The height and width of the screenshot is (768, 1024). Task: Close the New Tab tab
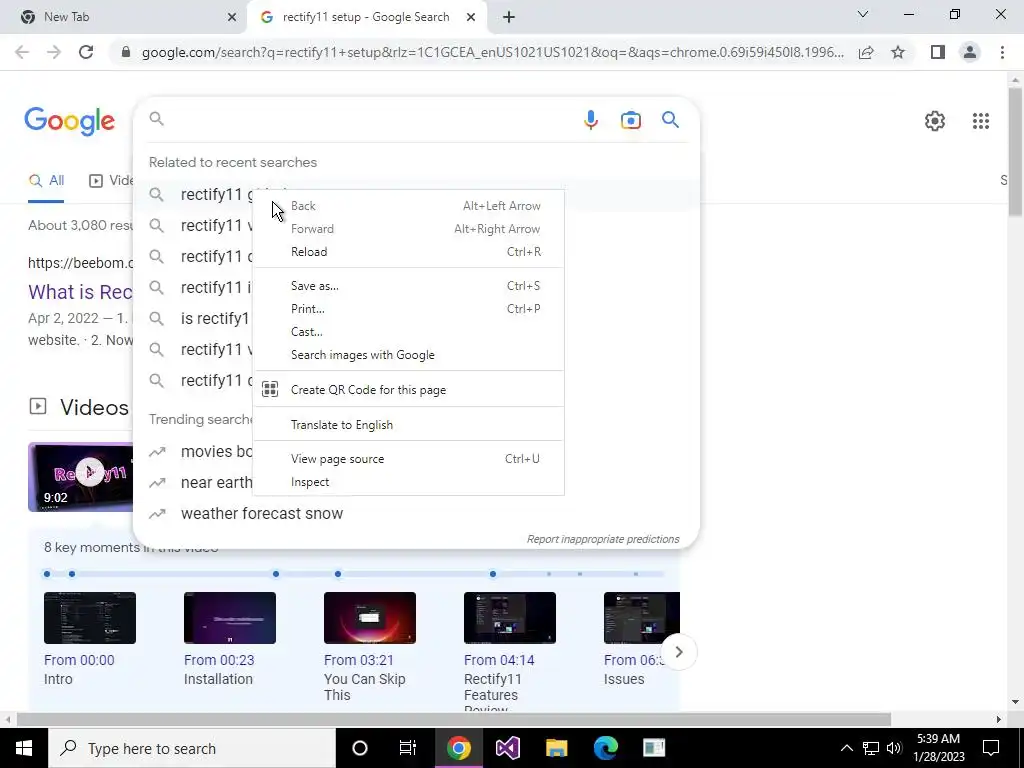click(232, 18)
